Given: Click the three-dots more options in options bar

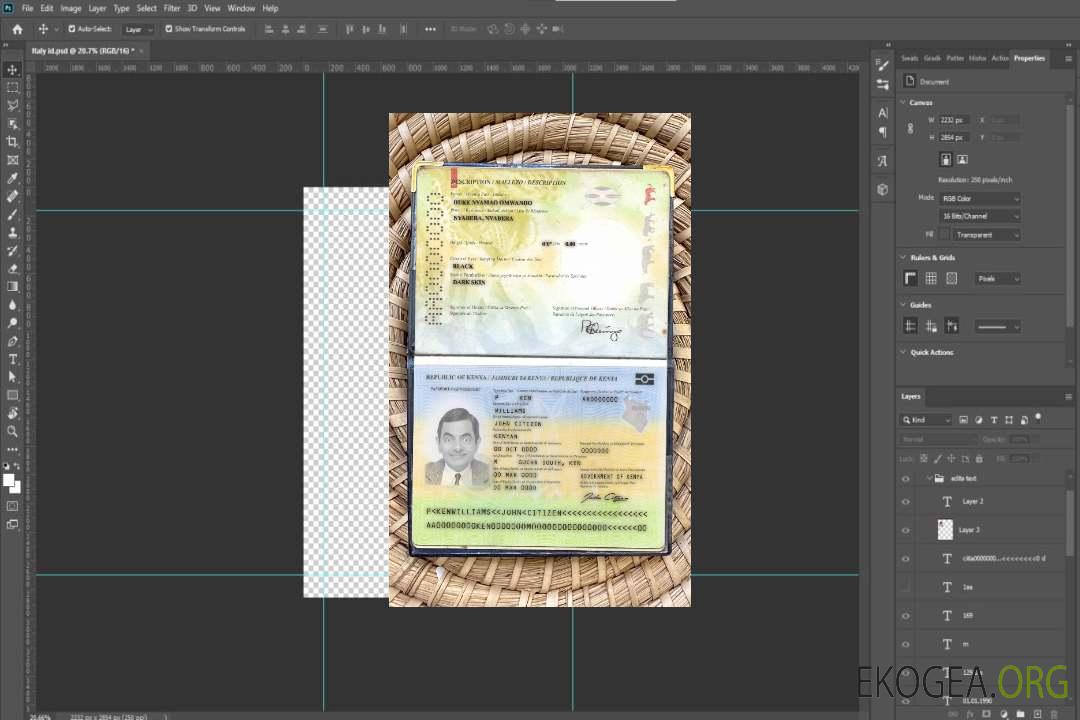Looking at the screenshot, I should (430, 29).
